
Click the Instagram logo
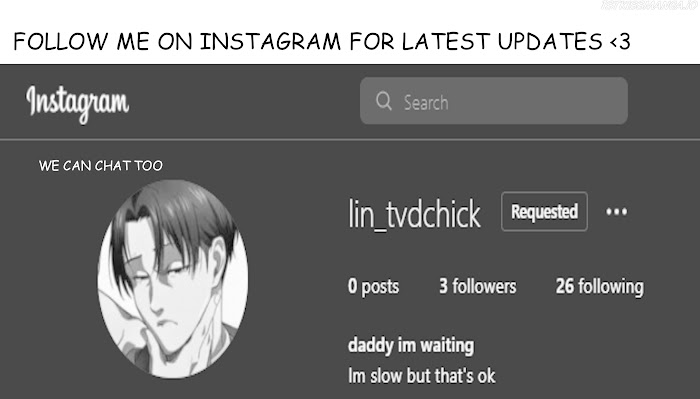[x=78, y=104]
